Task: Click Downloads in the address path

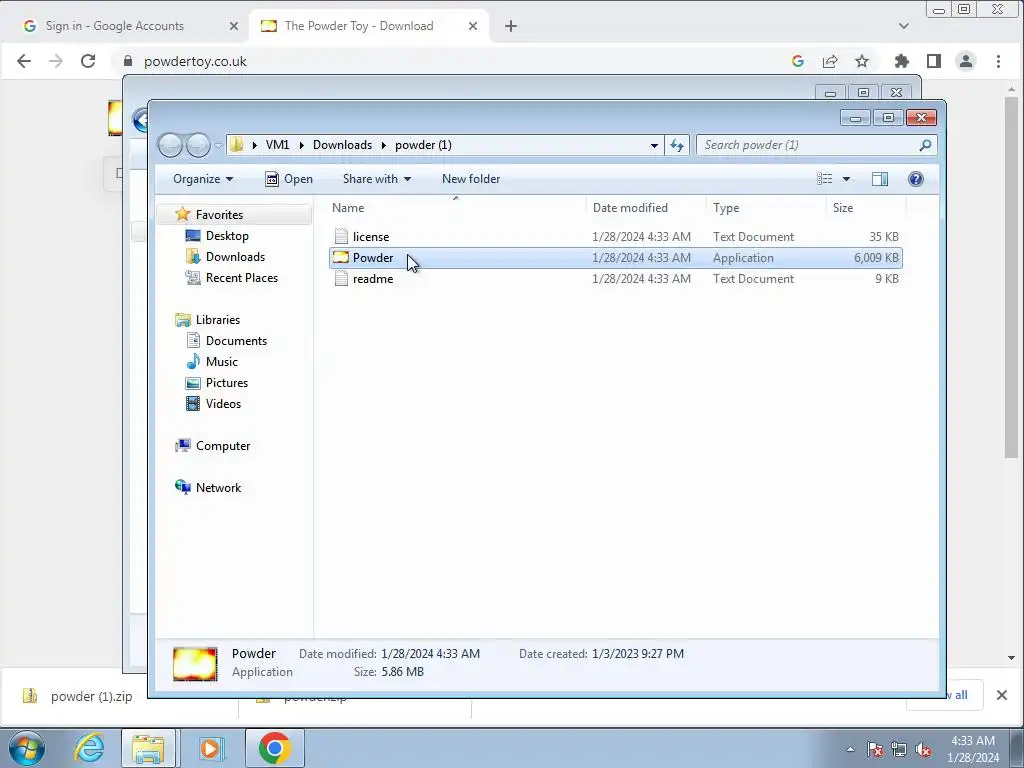Action: (342, 145)
